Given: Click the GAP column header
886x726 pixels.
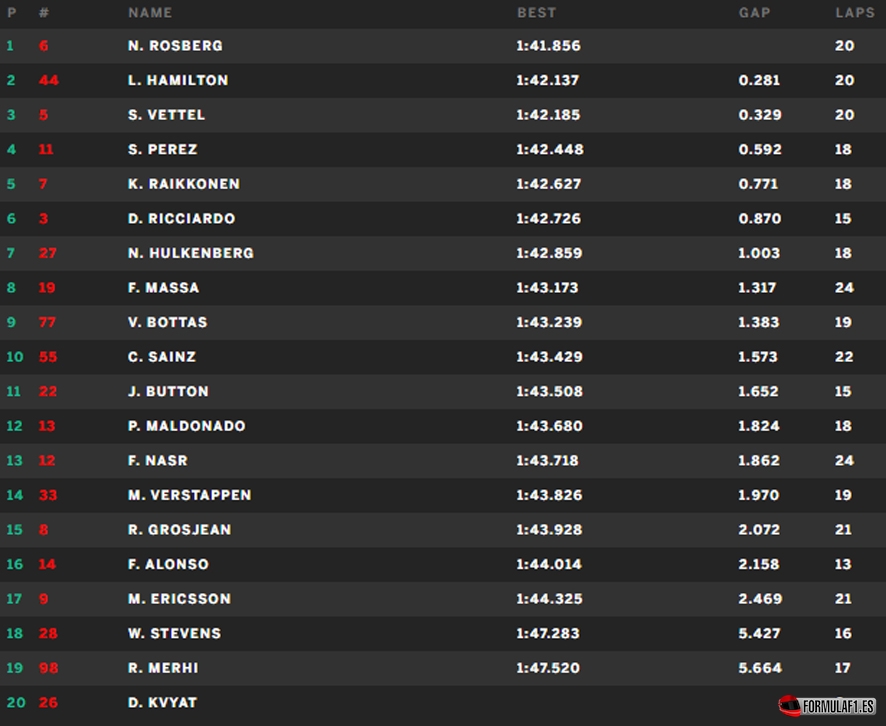Looking at the screenshot, I should click(x=754, y=12).
